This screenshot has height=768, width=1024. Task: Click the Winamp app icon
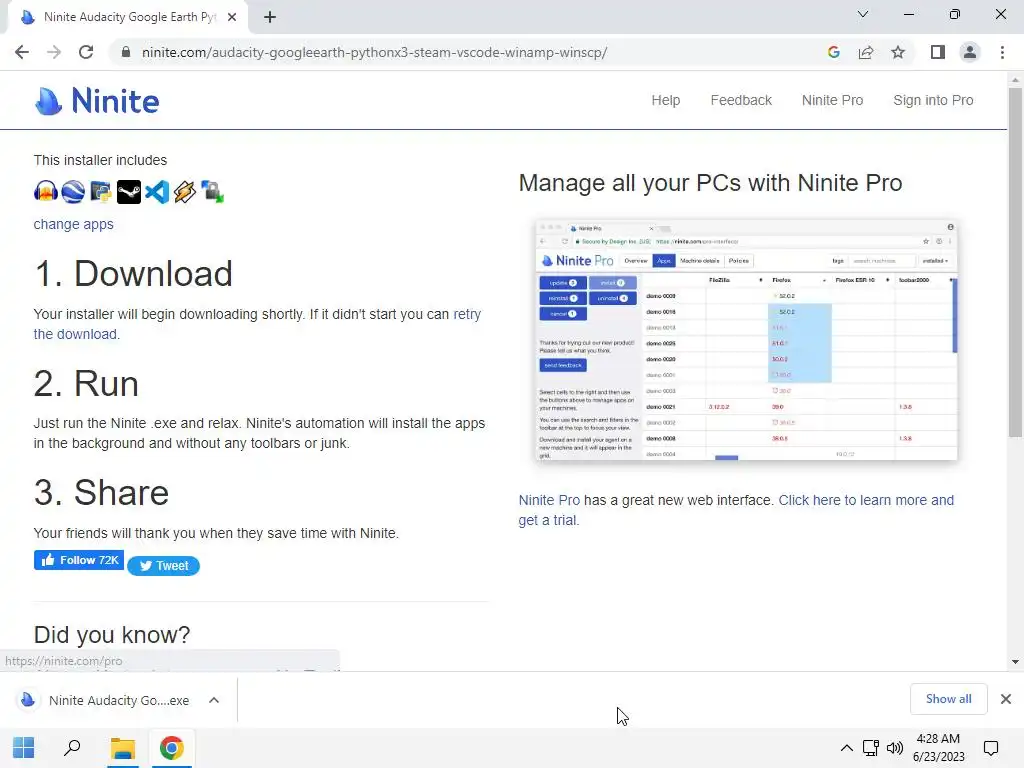(185, 192)
